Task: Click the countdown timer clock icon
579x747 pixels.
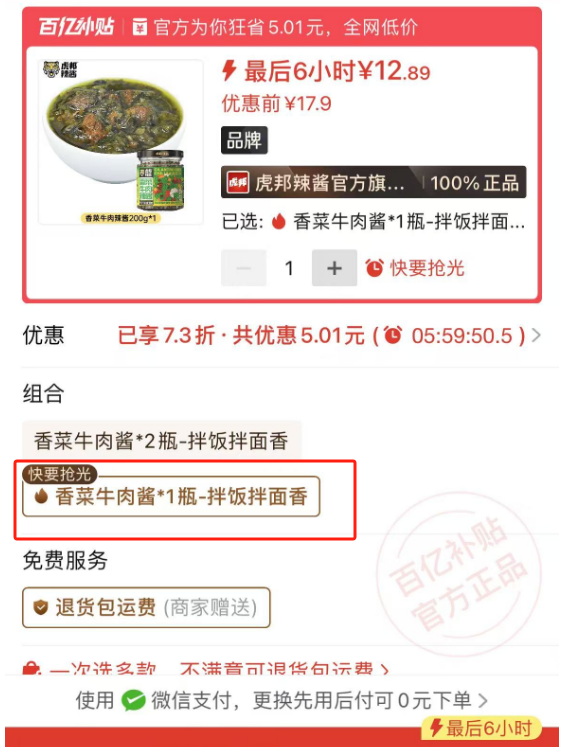Action: [x=393, y=335]
